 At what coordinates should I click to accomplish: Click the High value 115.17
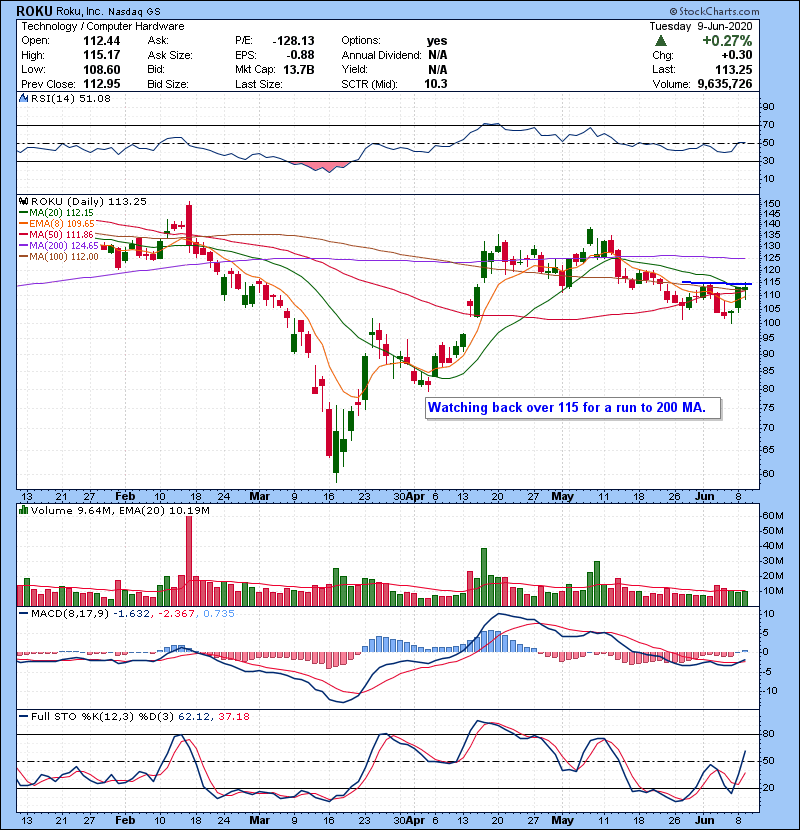[102, 55]
